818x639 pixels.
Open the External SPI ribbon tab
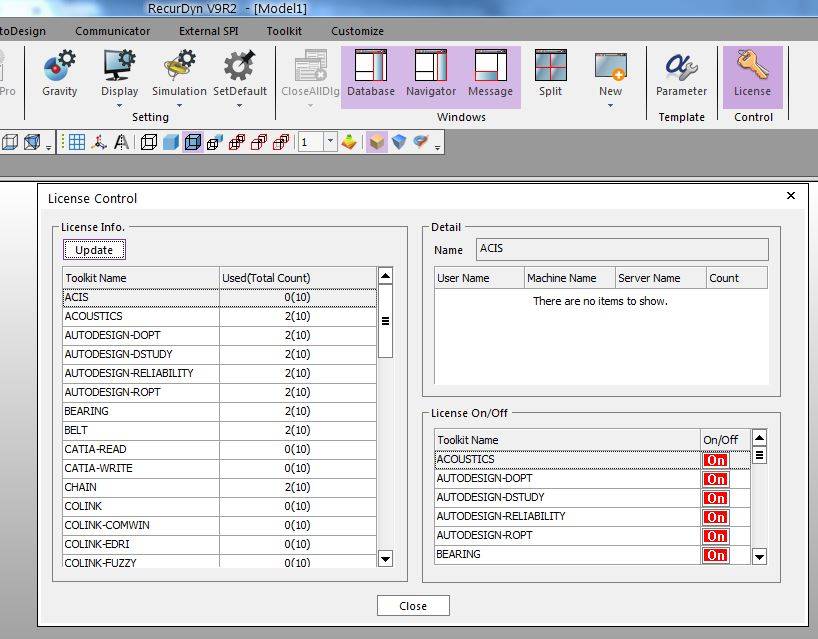pyautogui.click(x=209, y=31)
